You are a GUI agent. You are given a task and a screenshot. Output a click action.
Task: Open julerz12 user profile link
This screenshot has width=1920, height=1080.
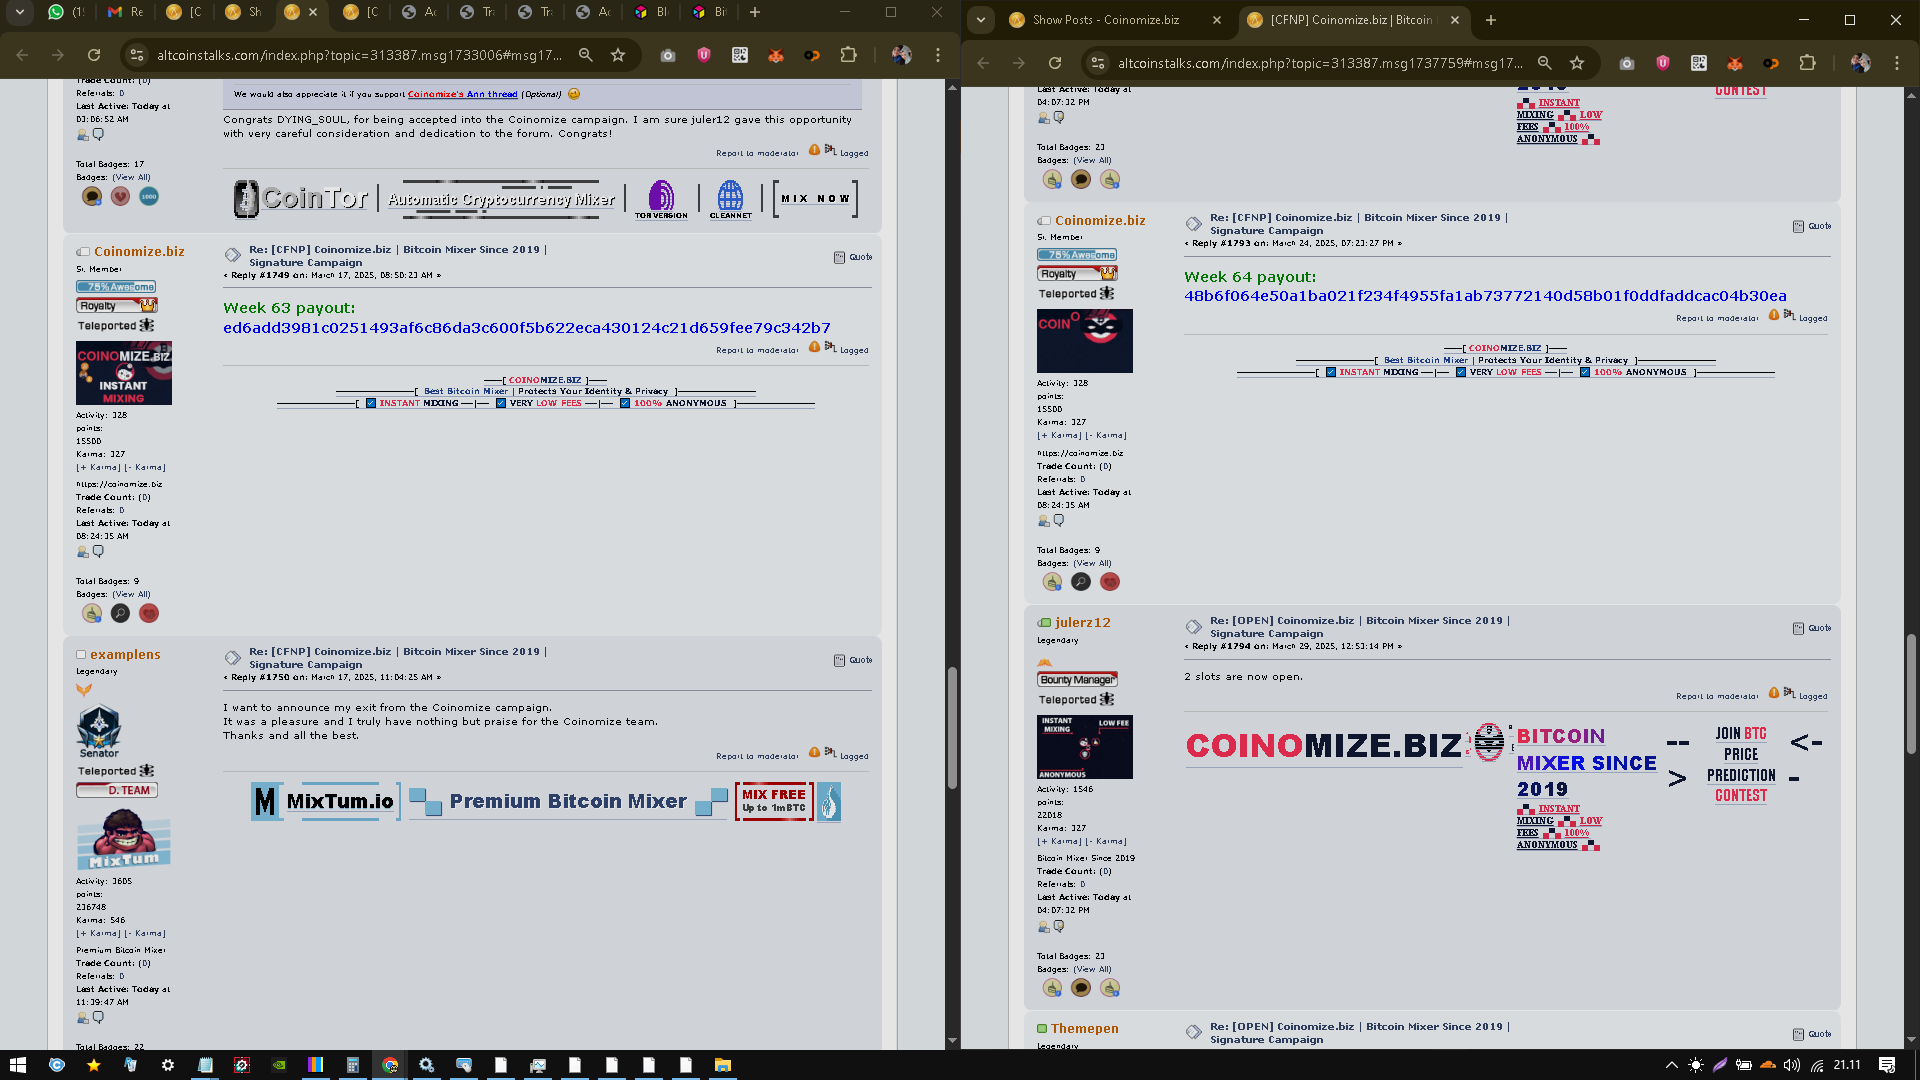pos(1083,622)
